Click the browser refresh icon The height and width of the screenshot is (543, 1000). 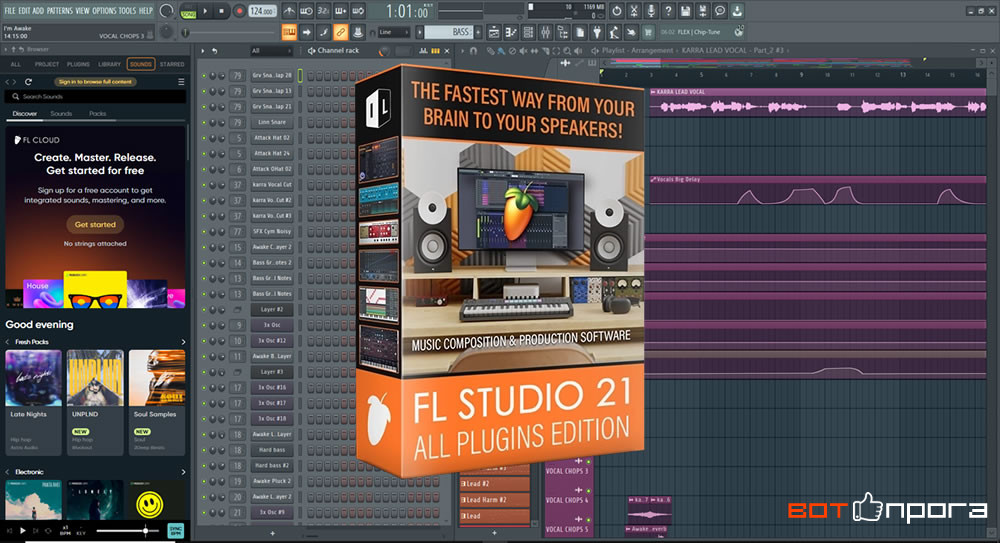point(28,82)
